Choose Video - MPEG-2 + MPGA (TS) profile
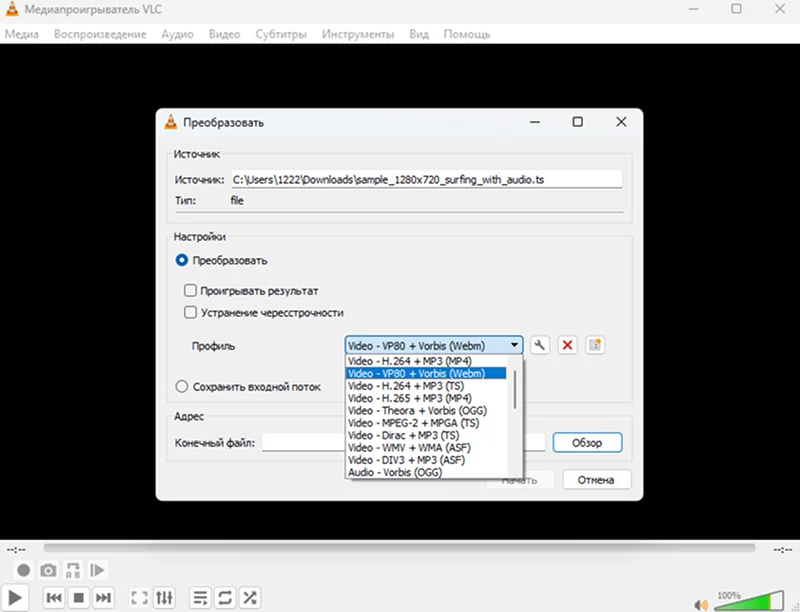This screenshot has width=800, height=612. point(427,423)
